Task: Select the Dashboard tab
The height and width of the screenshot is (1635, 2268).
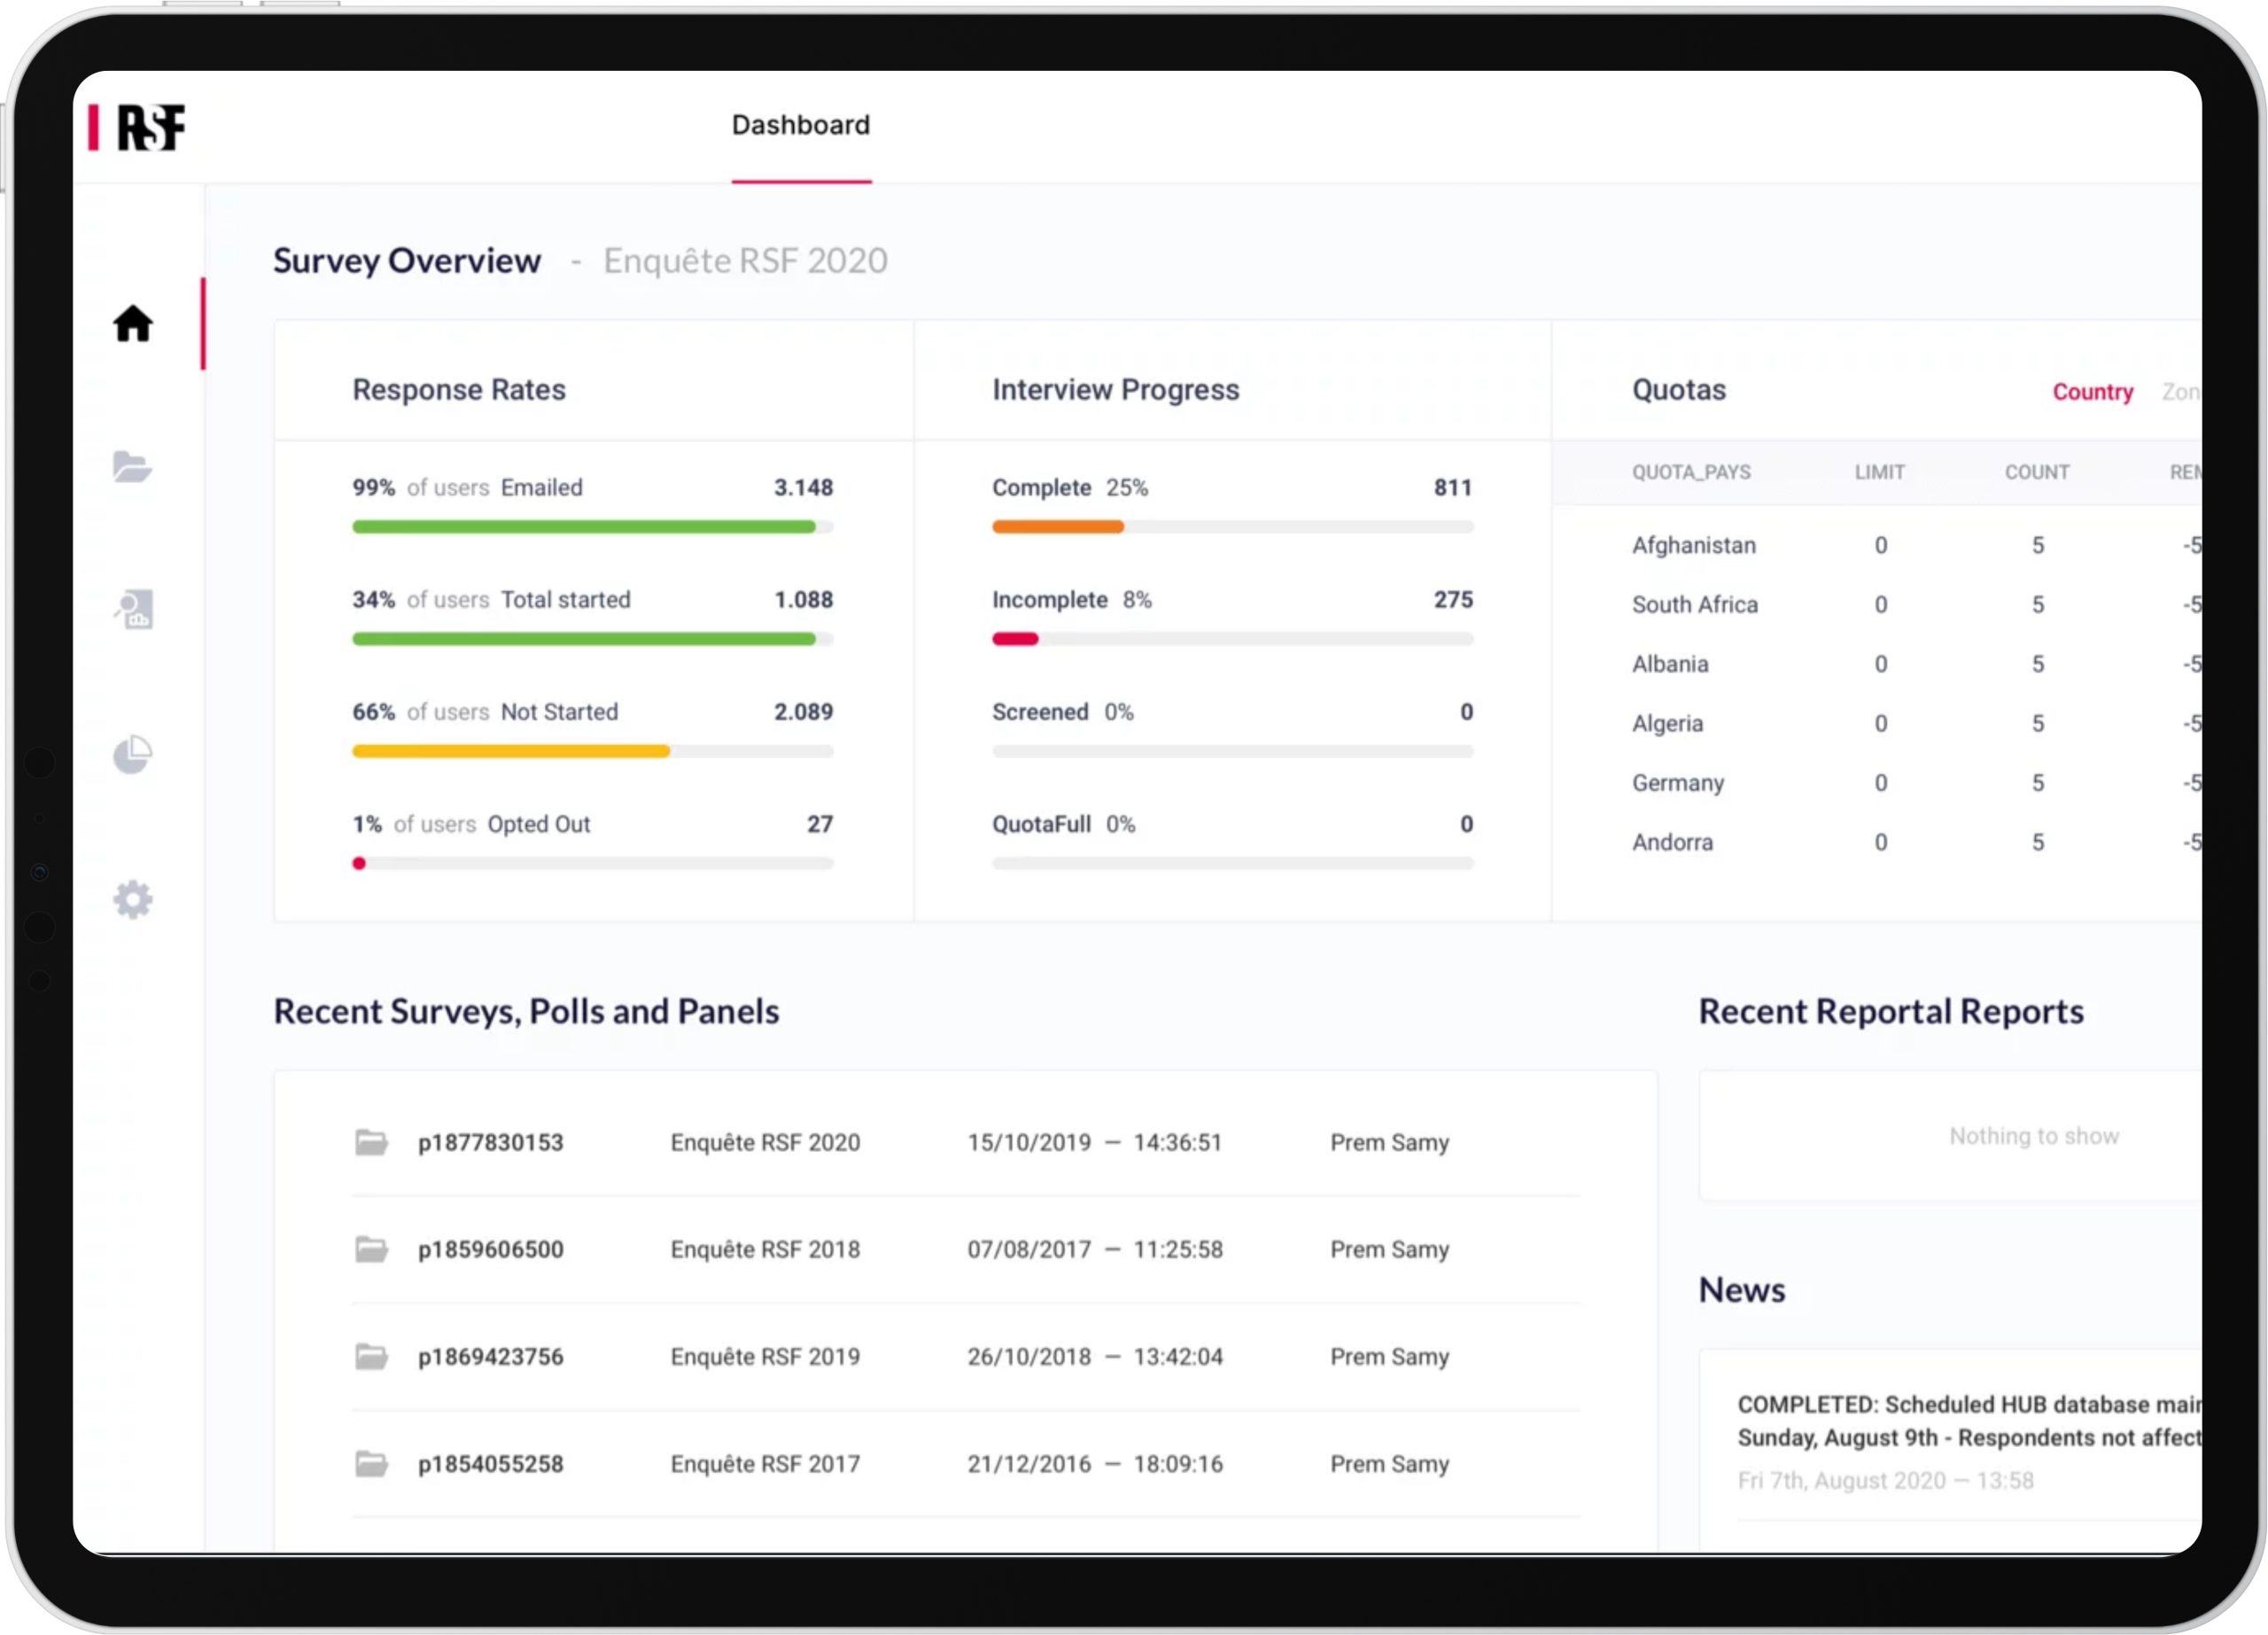Action: click(800, 126)
